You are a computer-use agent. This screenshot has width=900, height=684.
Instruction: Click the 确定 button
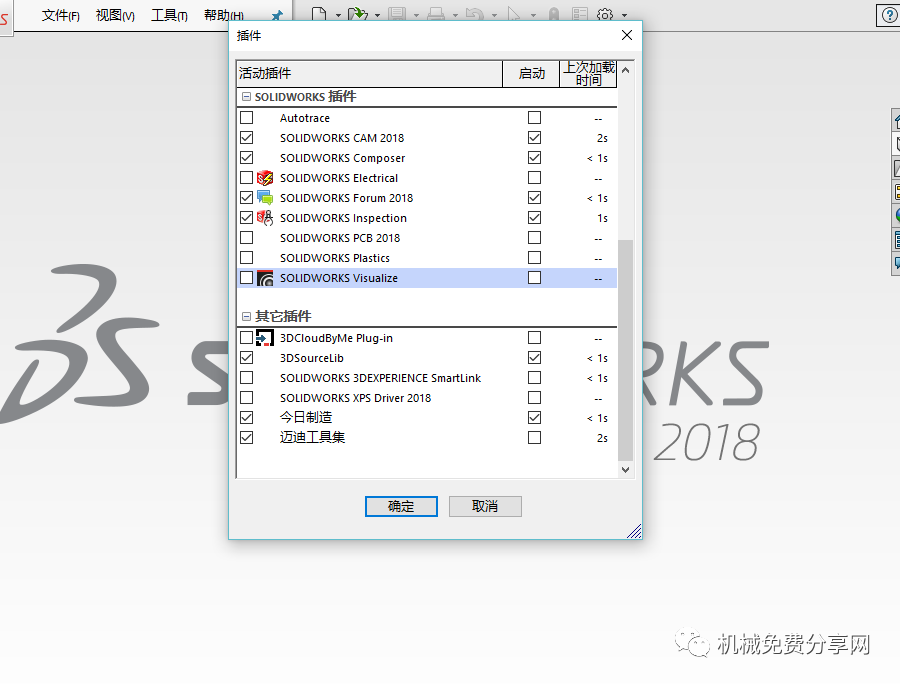401,507
